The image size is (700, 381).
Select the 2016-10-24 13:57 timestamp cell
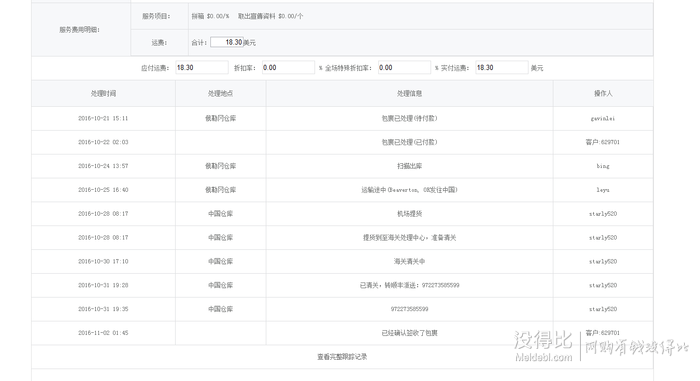click(103, 166)
